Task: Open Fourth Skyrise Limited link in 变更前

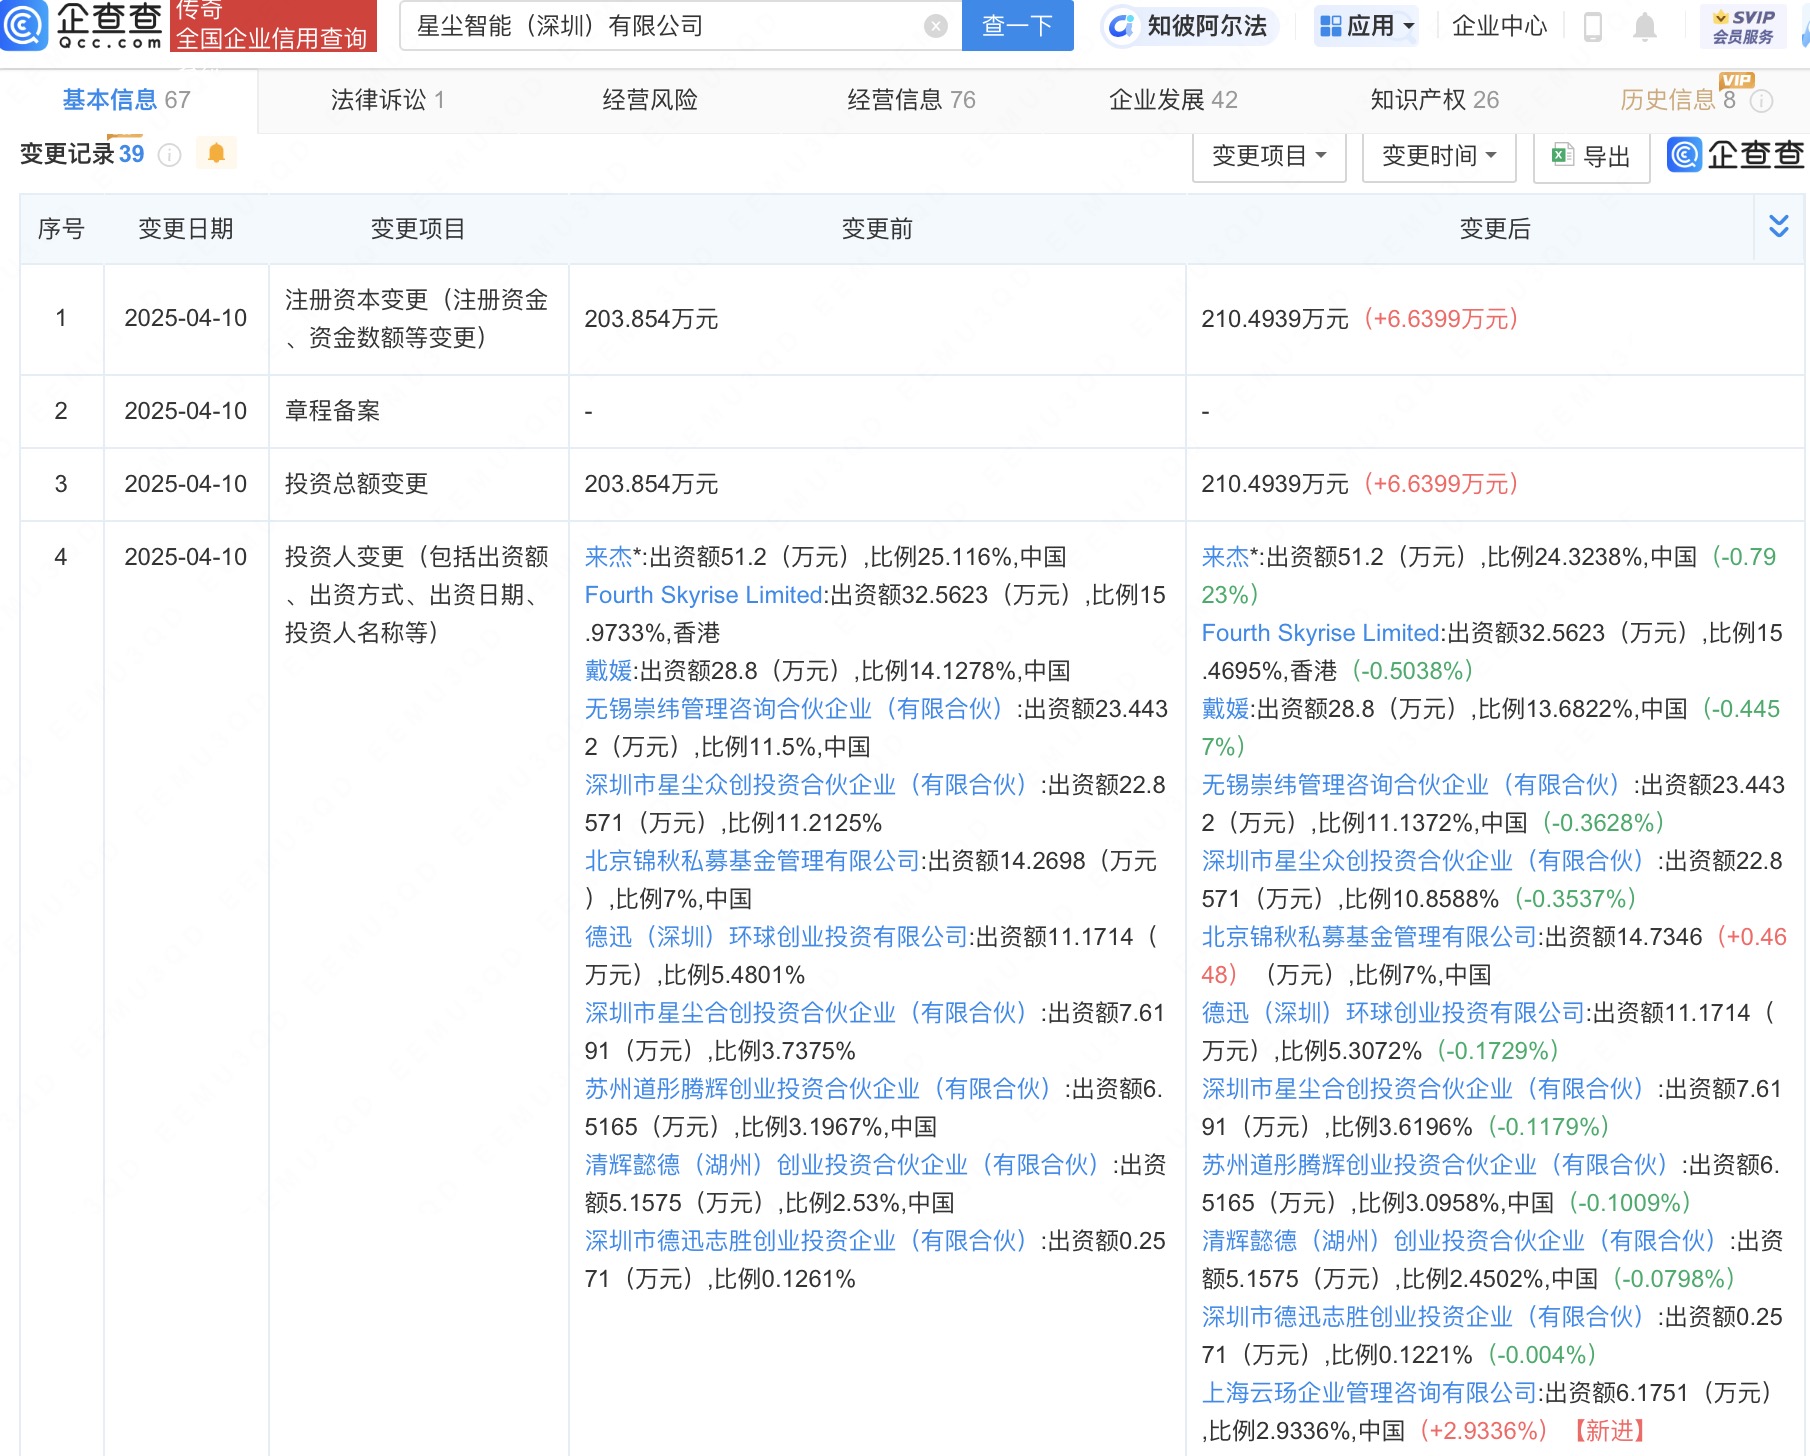Action: point(703,595)
